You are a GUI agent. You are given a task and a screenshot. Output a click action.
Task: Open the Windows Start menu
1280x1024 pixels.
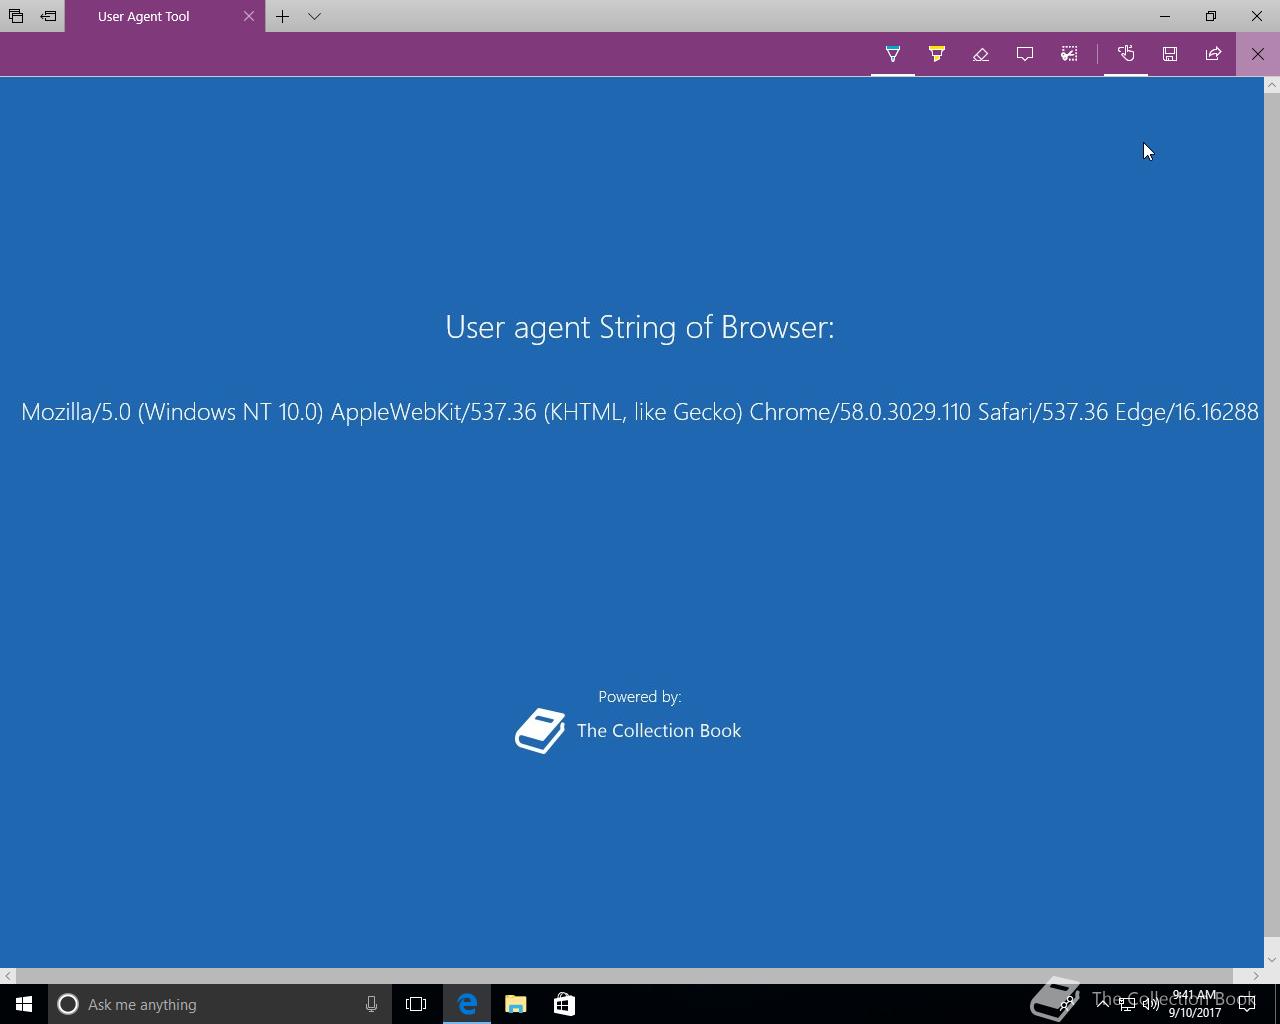(x=24, y=1004)
